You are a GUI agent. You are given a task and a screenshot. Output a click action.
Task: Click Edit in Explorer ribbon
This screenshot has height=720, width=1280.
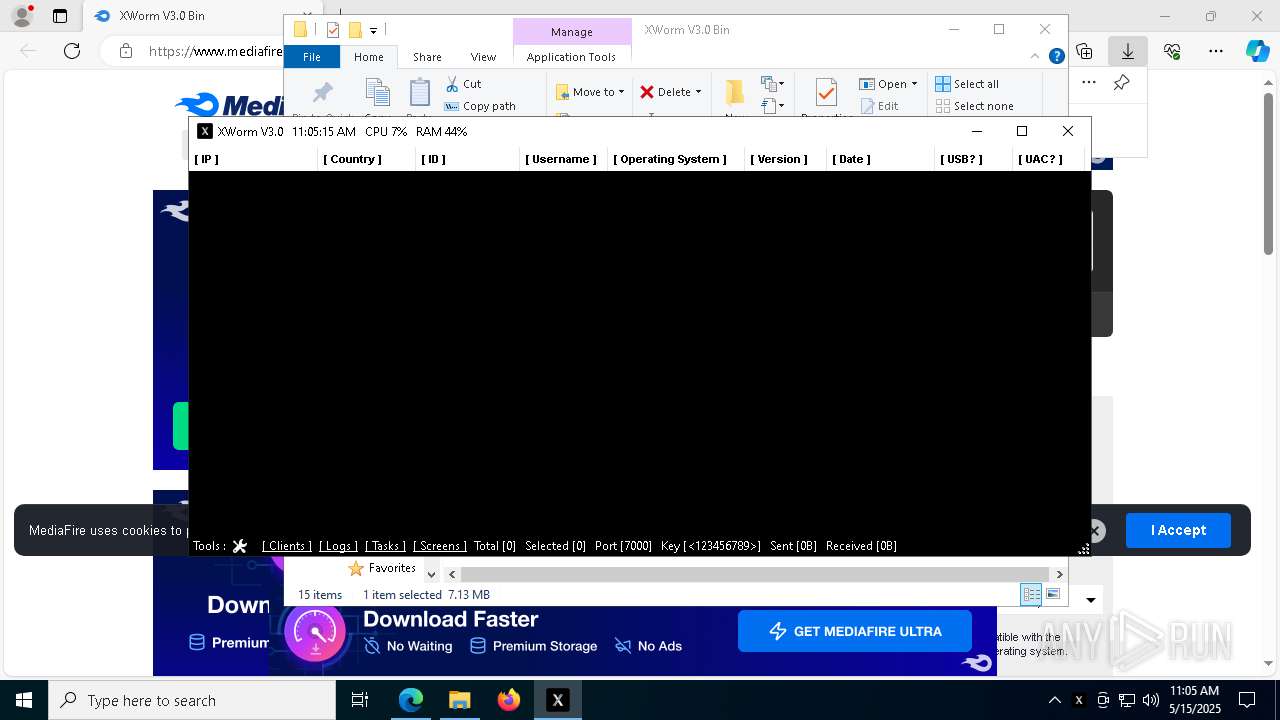[879, 106]
